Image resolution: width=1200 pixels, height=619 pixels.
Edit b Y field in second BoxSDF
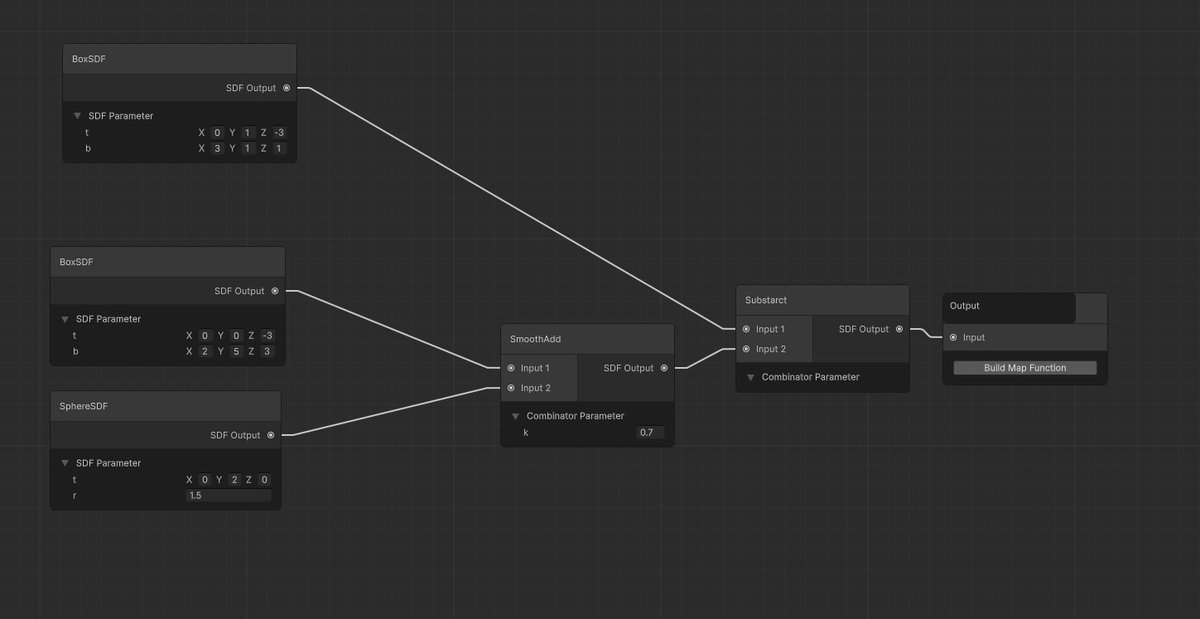coord(235,352)
